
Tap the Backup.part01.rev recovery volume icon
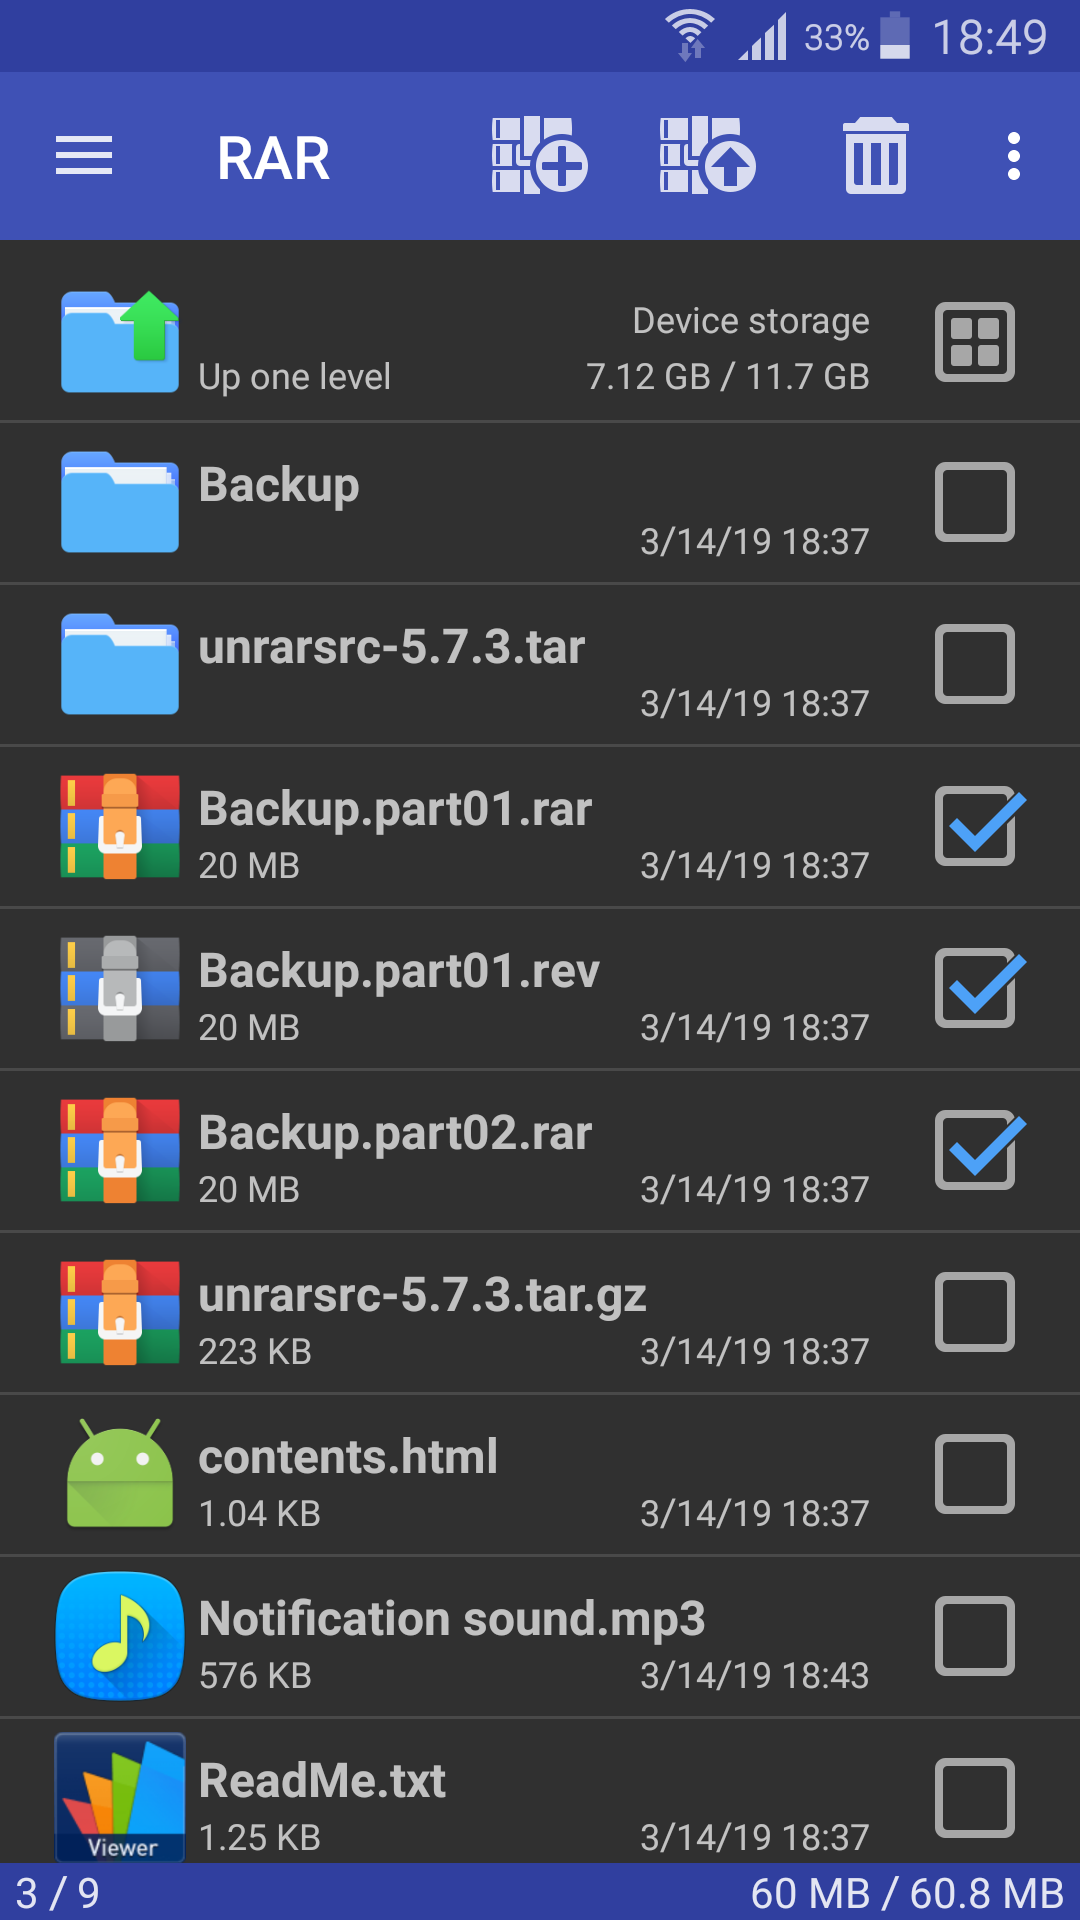[x=119, y=988]
